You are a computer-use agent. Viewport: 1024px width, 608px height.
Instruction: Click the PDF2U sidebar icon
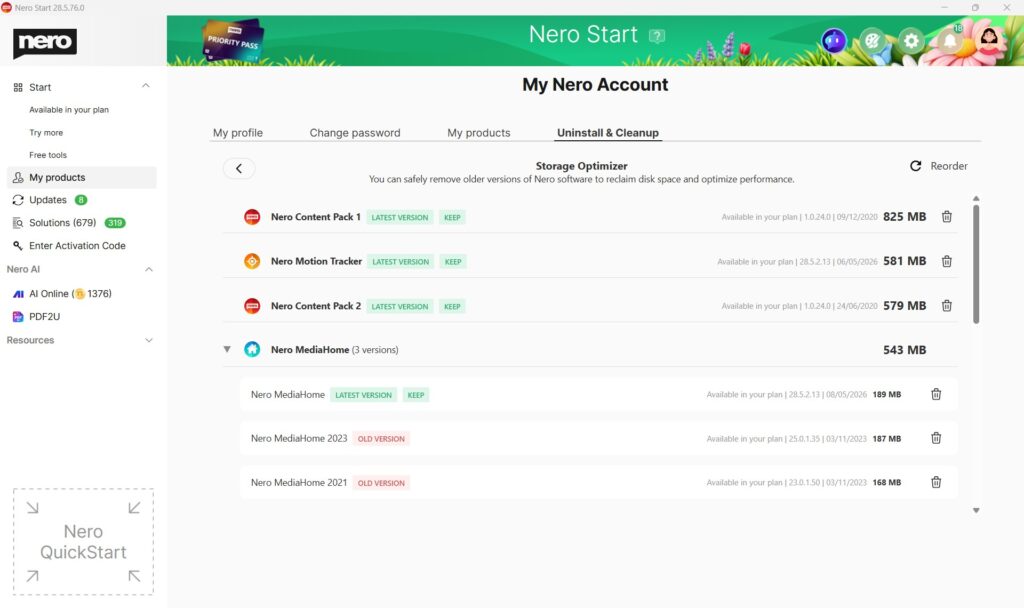[18, 317]
